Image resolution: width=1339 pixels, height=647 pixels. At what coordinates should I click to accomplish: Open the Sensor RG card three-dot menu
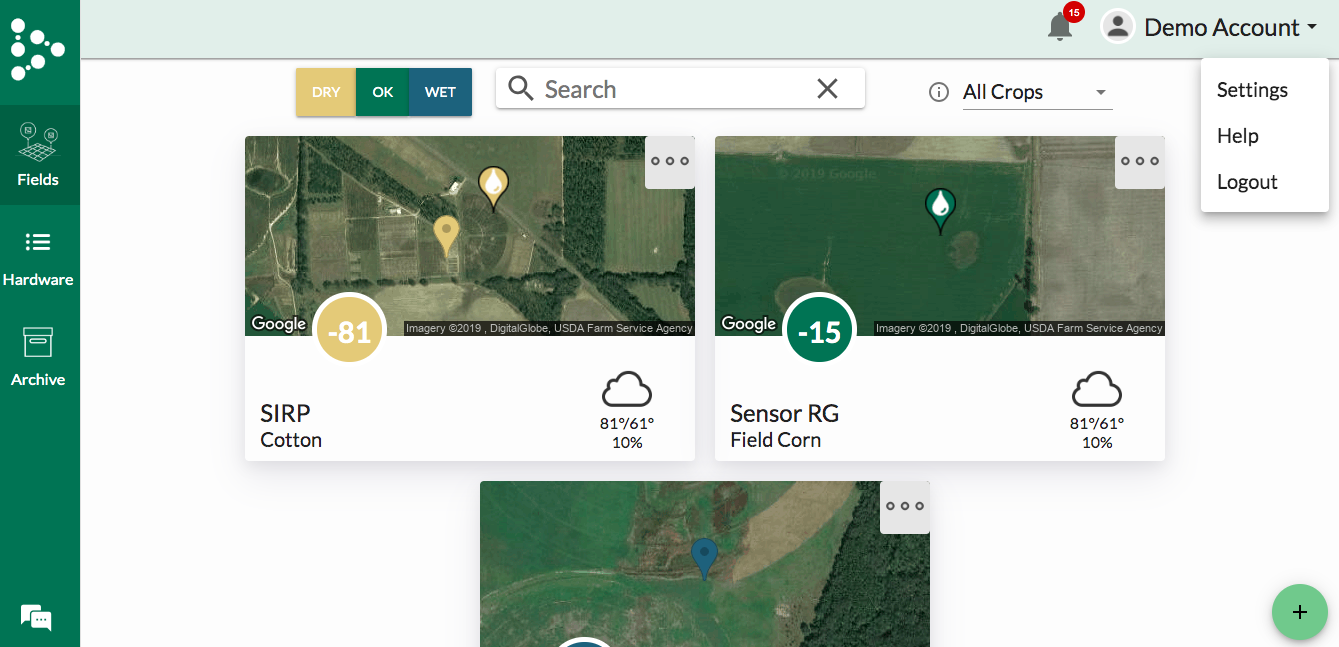click(x=1140, y=161)
